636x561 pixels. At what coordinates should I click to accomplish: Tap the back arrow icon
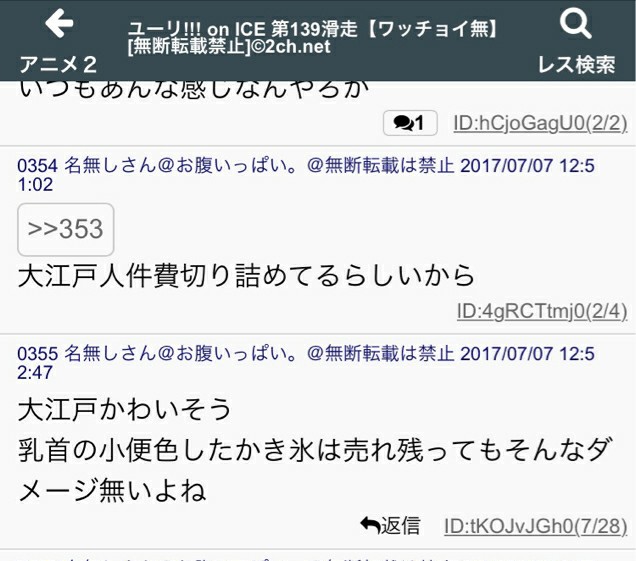[x=59, y=23]
